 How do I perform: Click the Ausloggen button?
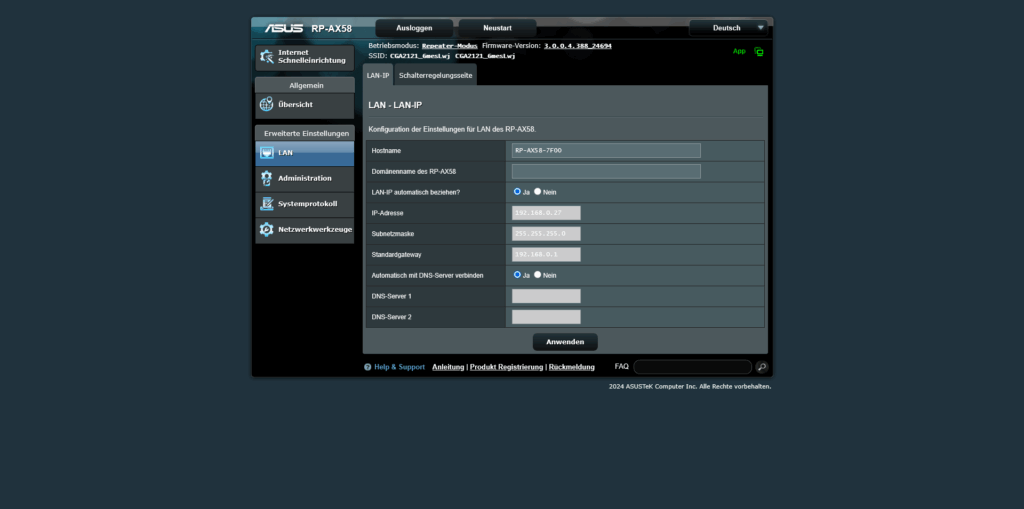point(414,28)
